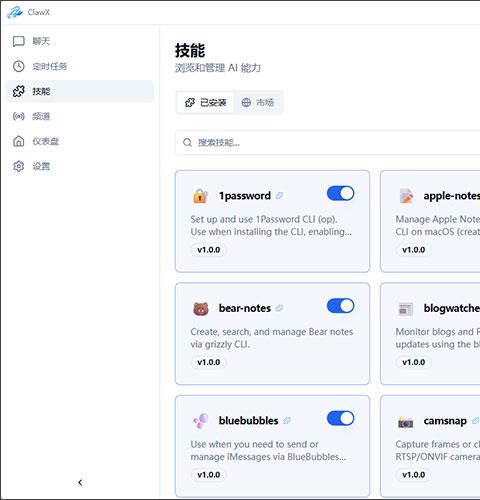Open the 聊天 chat icon in sidebar

19,41
